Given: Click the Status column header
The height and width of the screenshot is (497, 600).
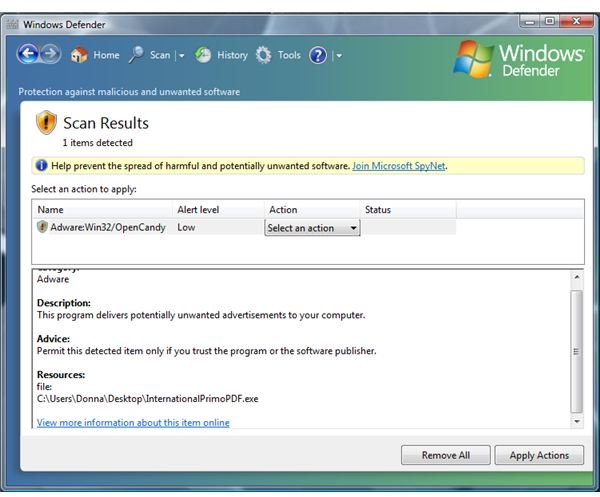Looking at the screenshot, I should 408,209.
